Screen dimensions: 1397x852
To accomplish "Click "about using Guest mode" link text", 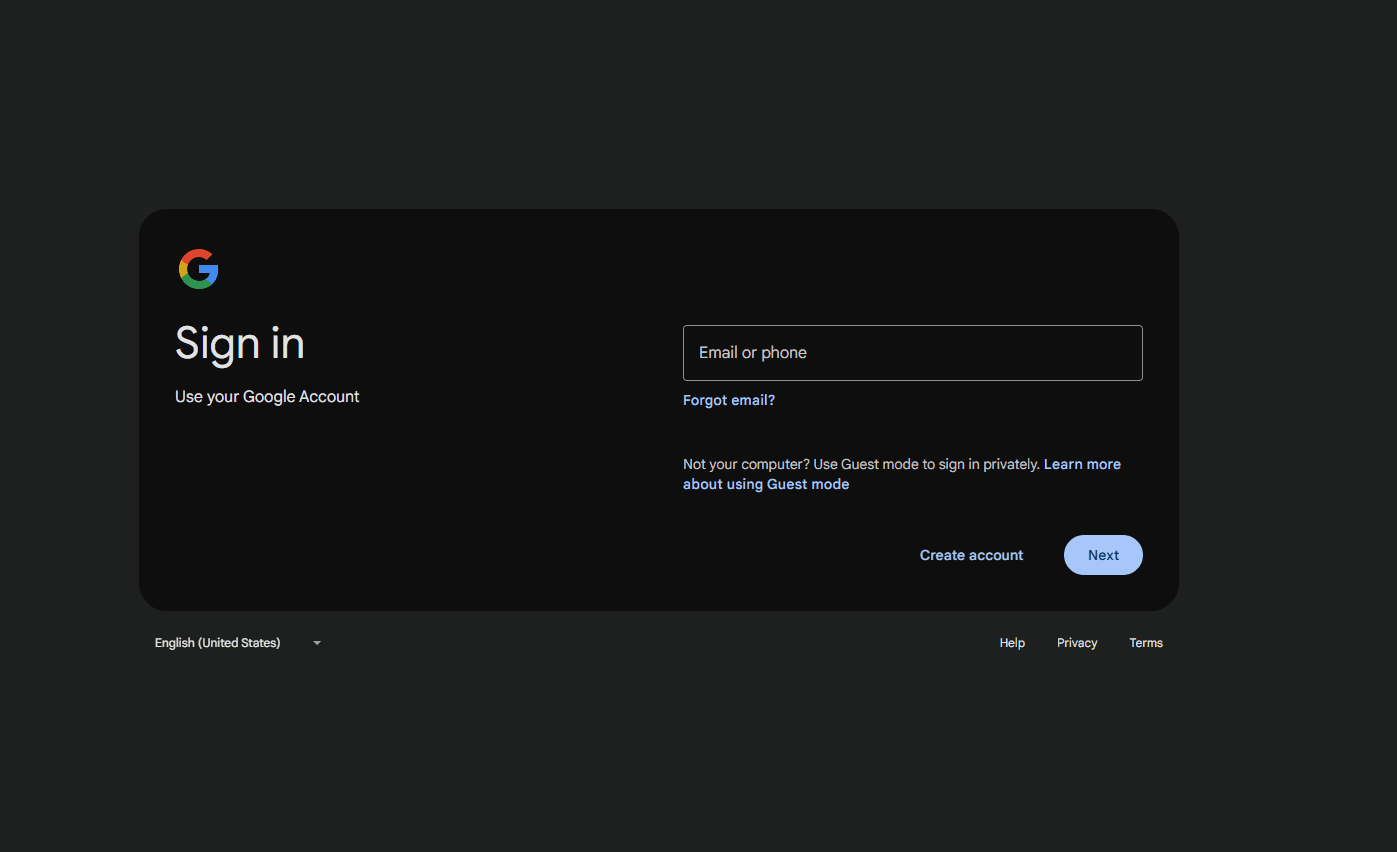I will (x=765, y=484).
